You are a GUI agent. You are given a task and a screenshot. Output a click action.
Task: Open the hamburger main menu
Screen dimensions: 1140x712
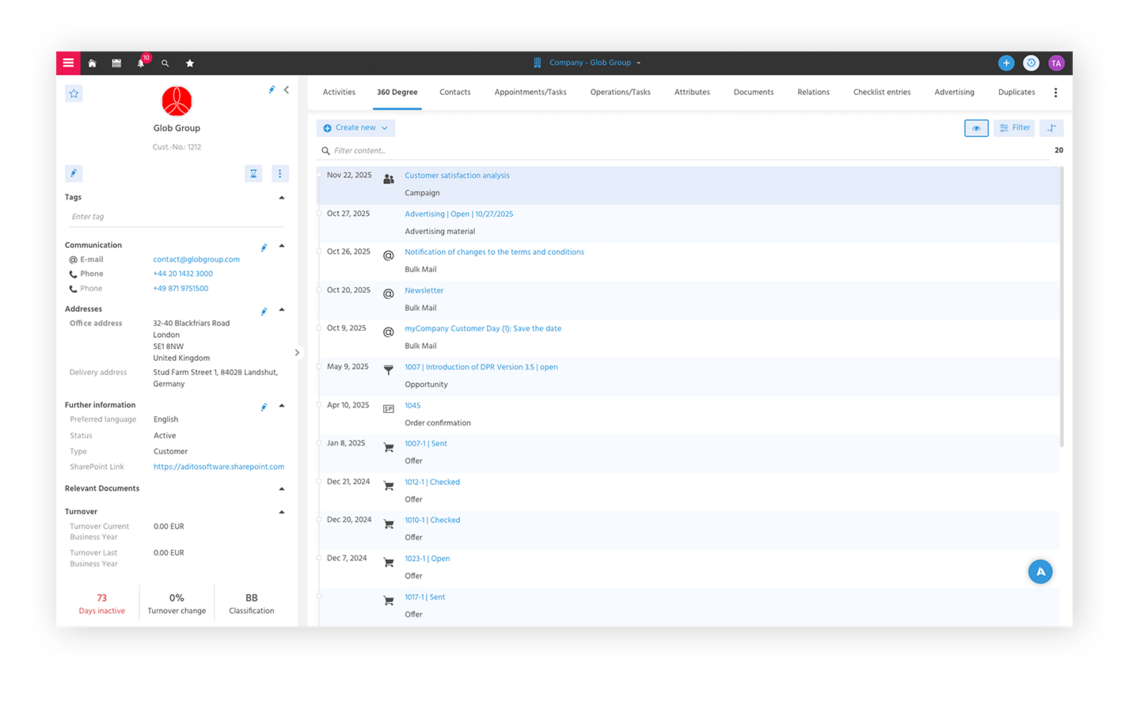pos(67,62)
